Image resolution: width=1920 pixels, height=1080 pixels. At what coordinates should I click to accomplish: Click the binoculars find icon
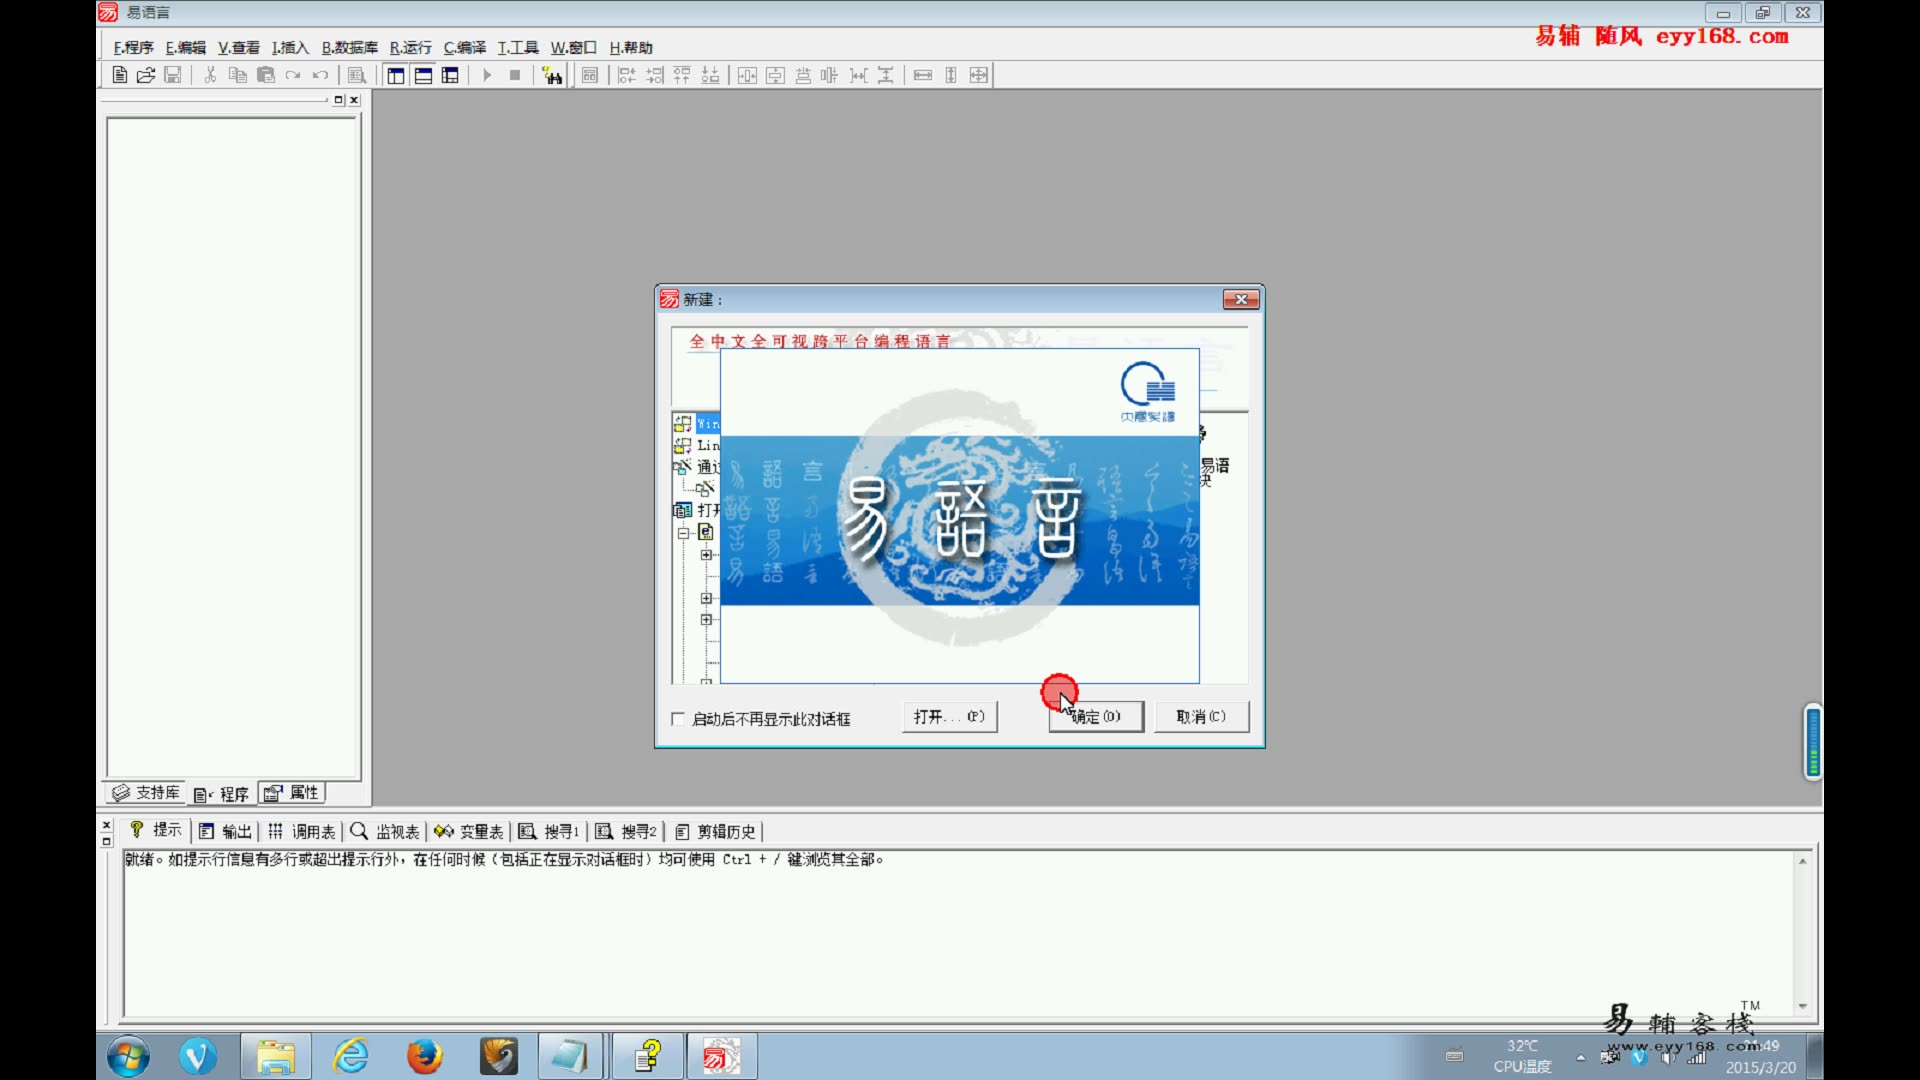(x=552, y=75)
